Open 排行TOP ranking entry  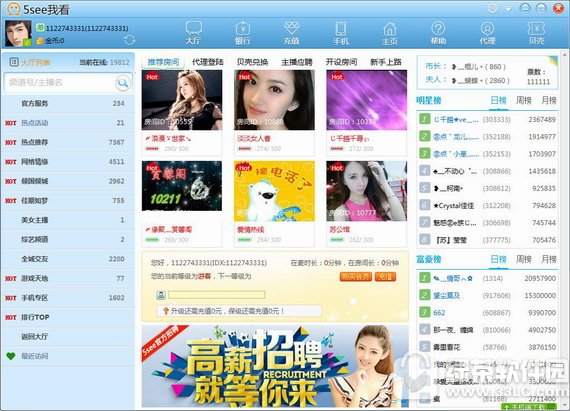(x=68, y=317)
